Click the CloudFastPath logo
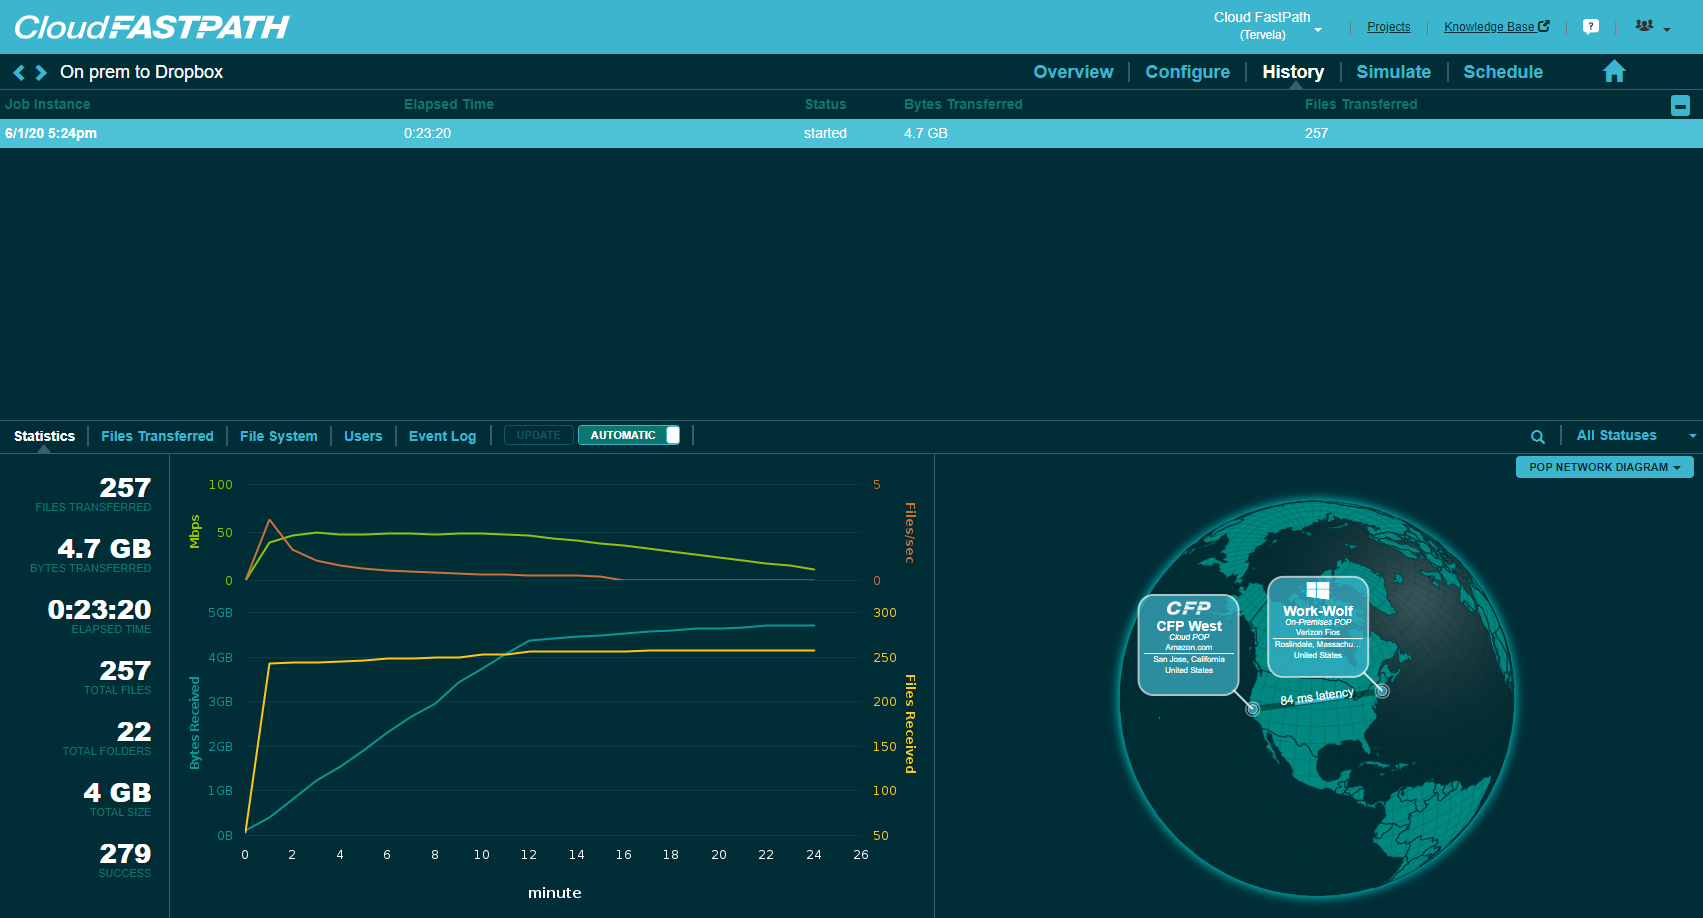Screen dimensions: 1703x918 click(x=152, y=27)
